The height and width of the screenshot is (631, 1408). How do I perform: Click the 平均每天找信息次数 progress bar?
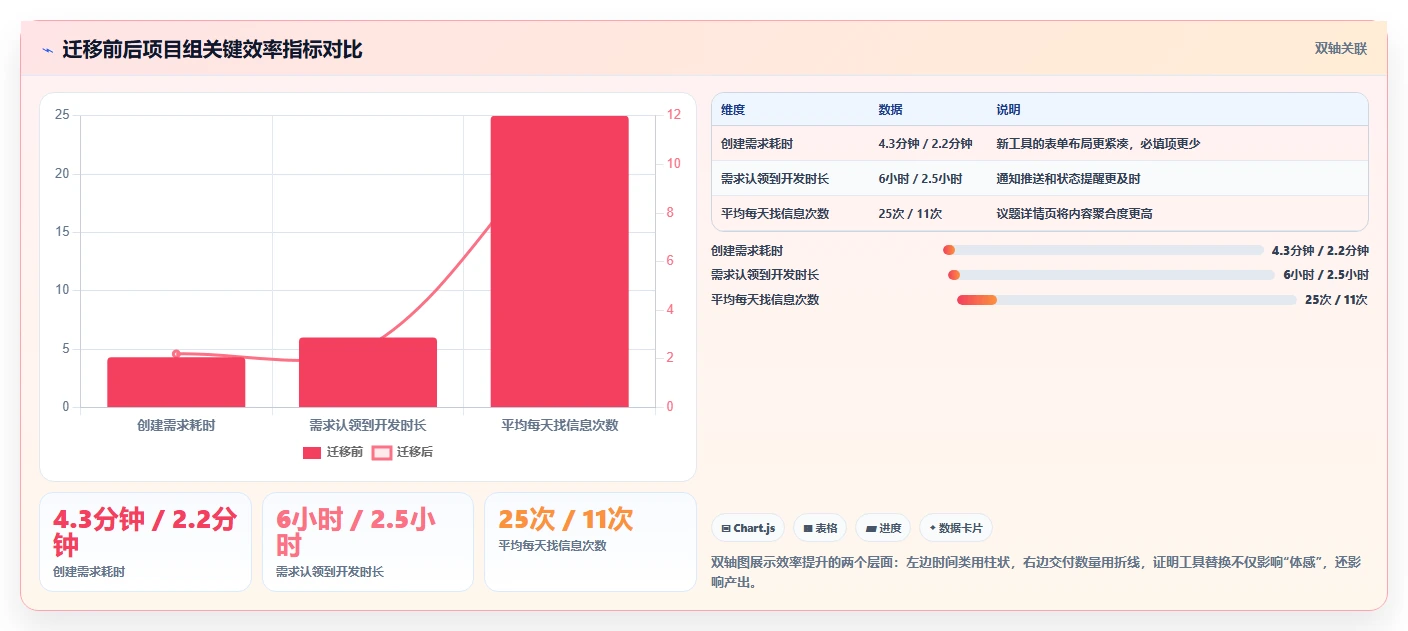click(x=1126, y=300)
